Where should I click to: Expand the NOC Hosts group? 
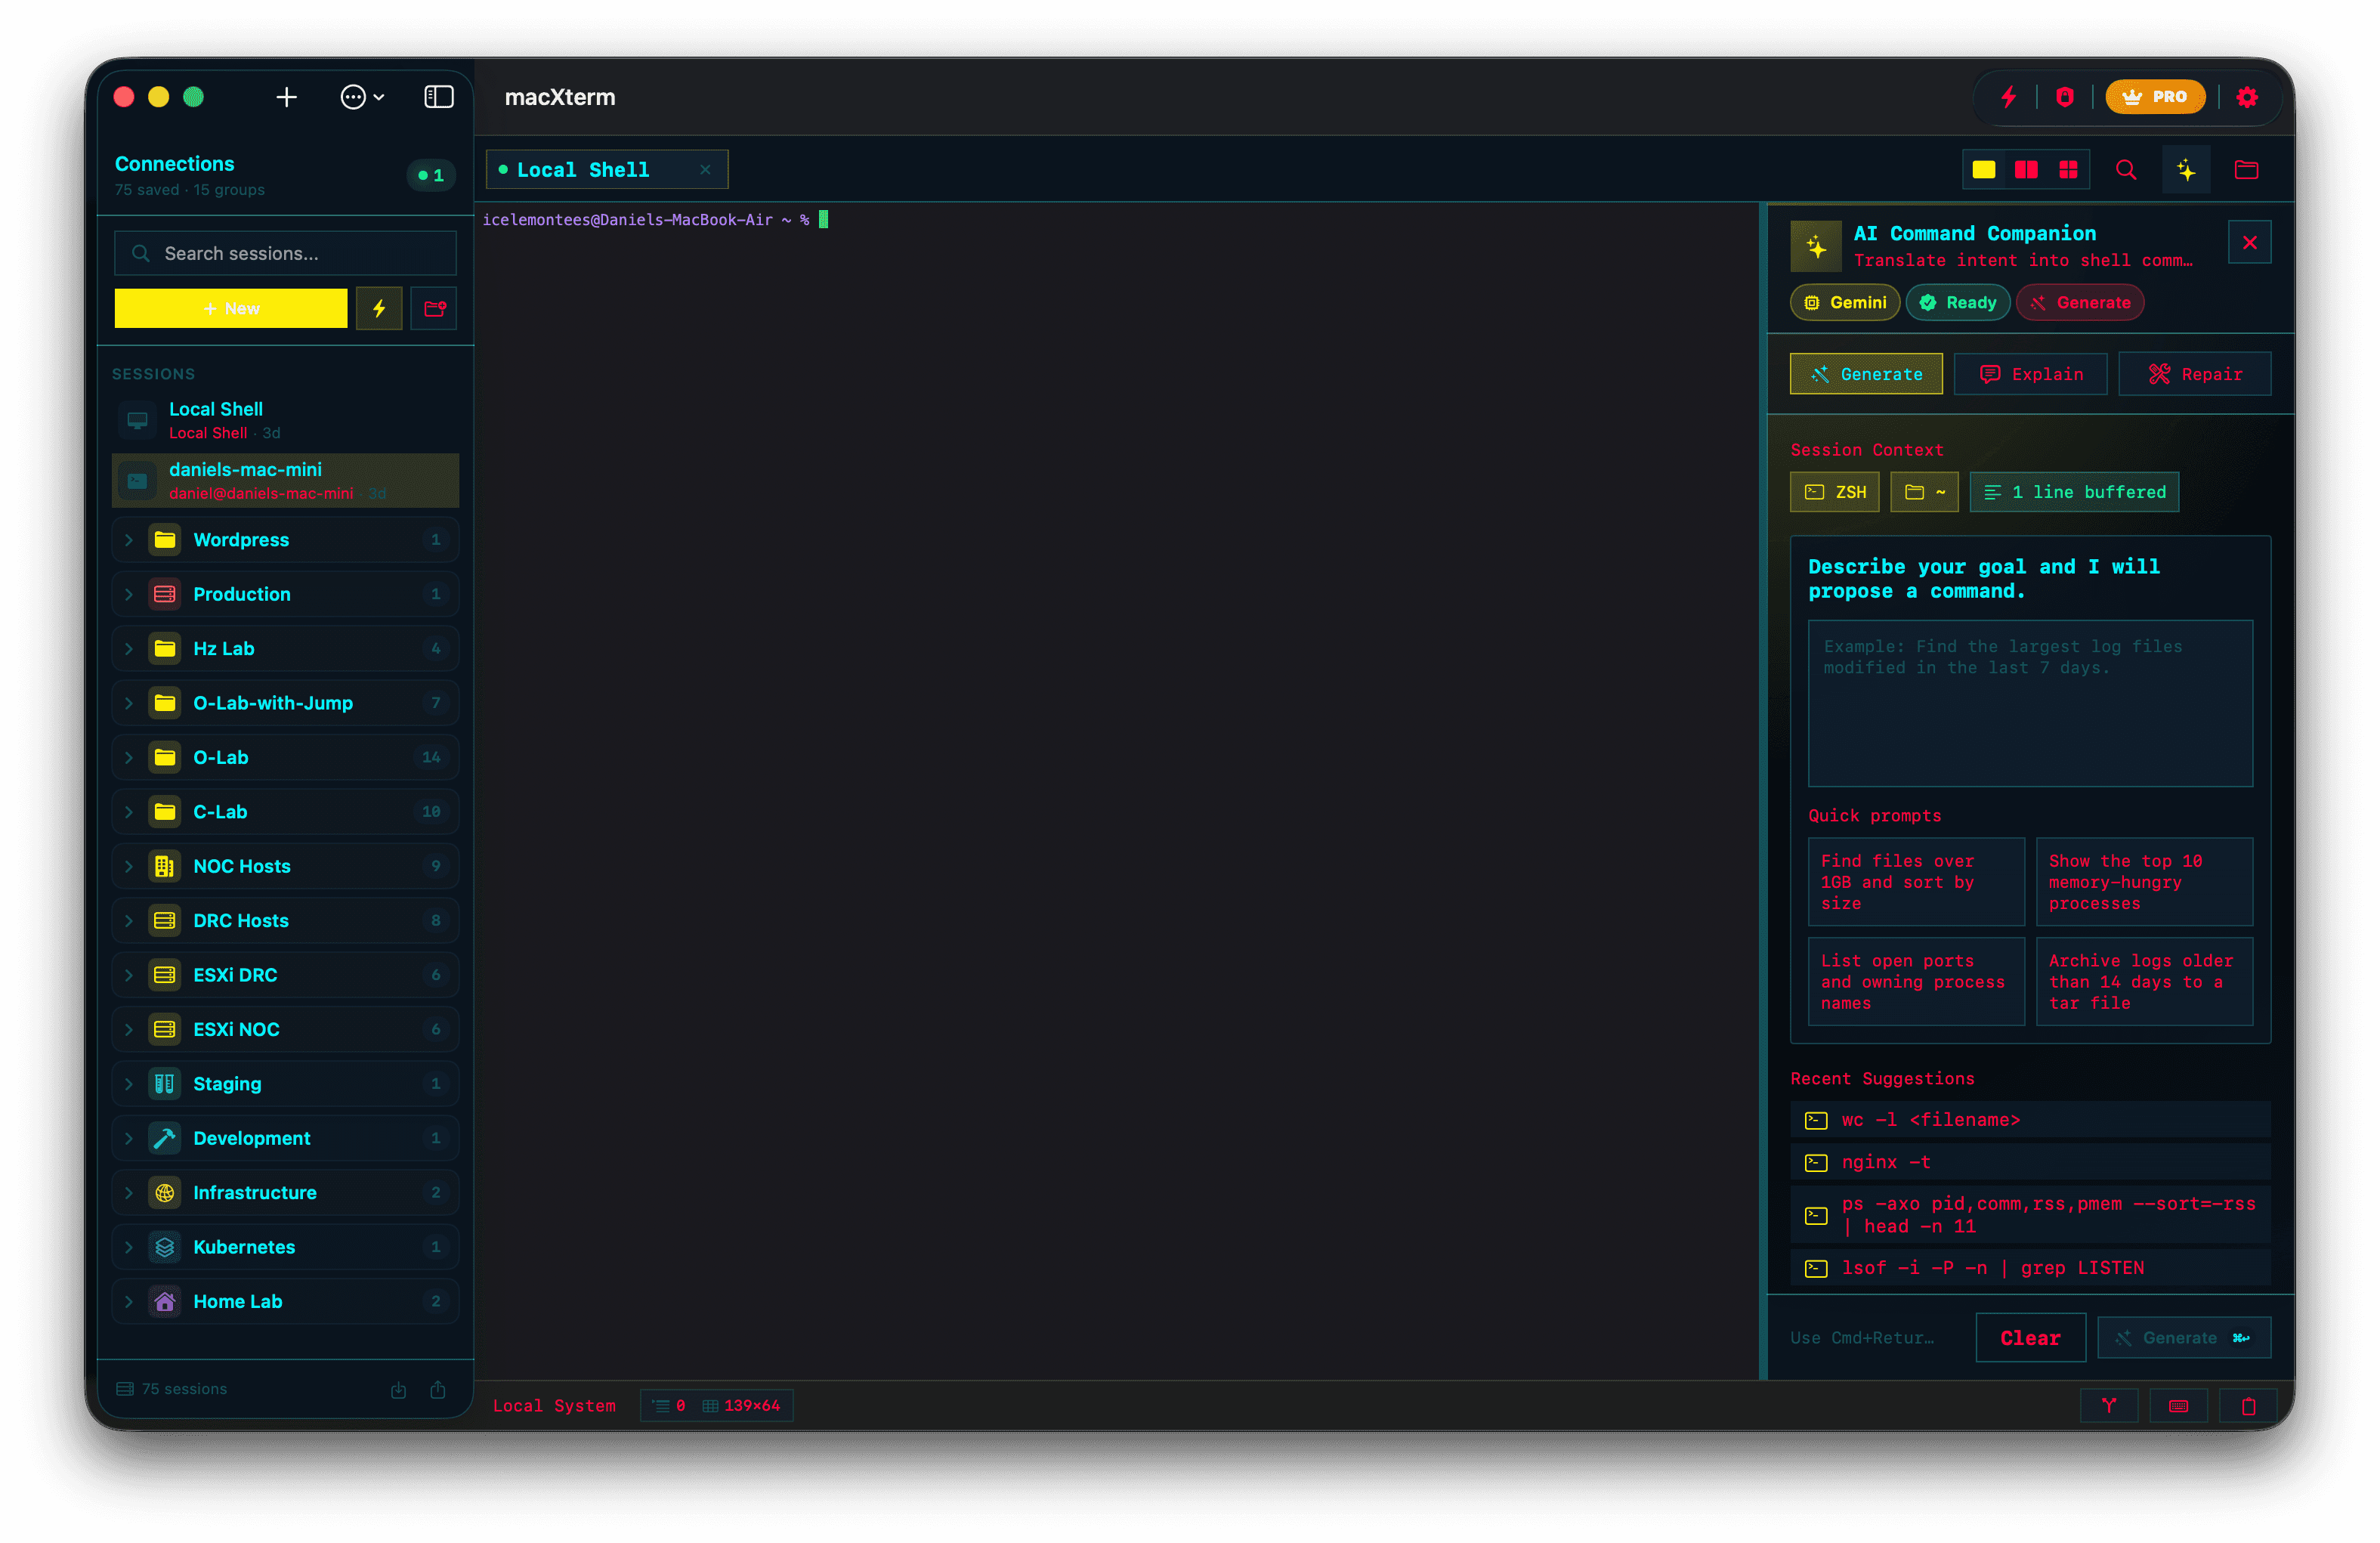[x=285, y=866]
